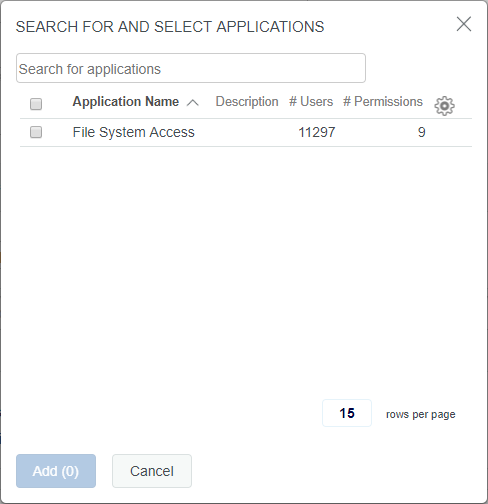Sort by the Application Name column header

tap(126, 102)
